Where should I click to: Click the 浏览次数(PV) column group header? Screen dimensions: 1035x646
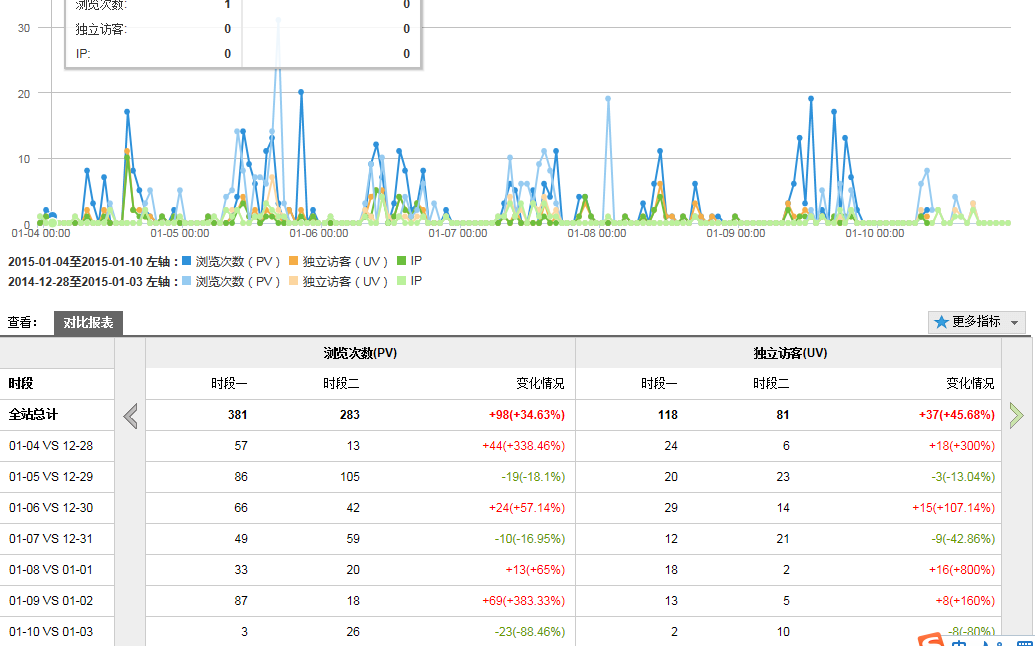(x=360, y=353)
